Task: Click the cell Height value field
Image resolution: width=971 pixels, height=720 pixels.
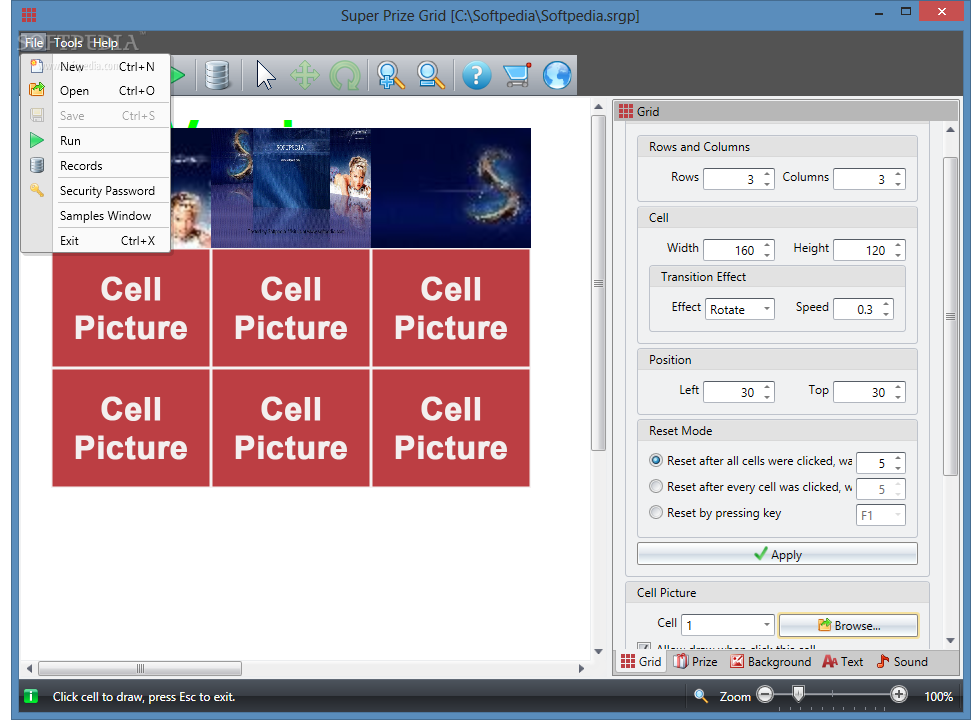Action: click(x=869, y=250)
